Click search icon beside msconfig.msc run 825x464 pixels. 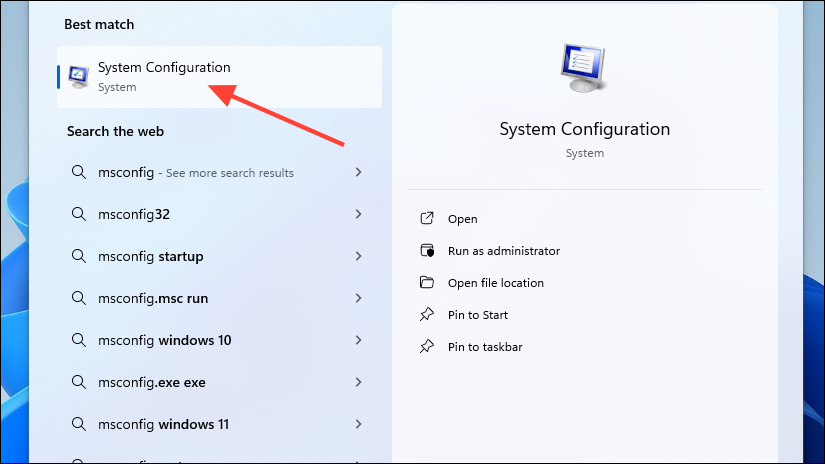[79, 298]
